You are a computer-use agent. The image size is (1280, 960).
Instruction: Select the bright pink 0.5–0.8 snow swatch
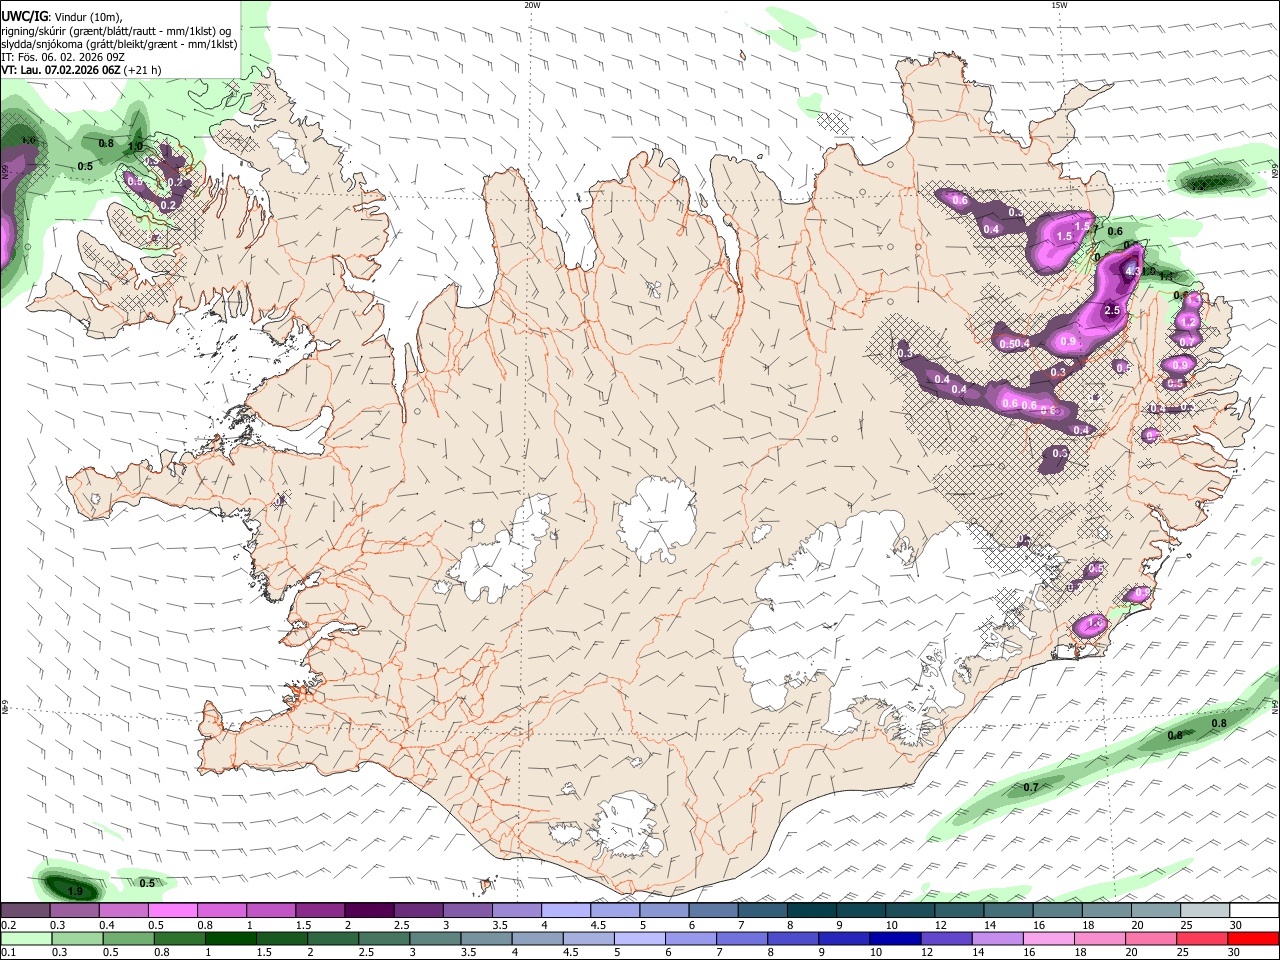(x=172, y=911)
